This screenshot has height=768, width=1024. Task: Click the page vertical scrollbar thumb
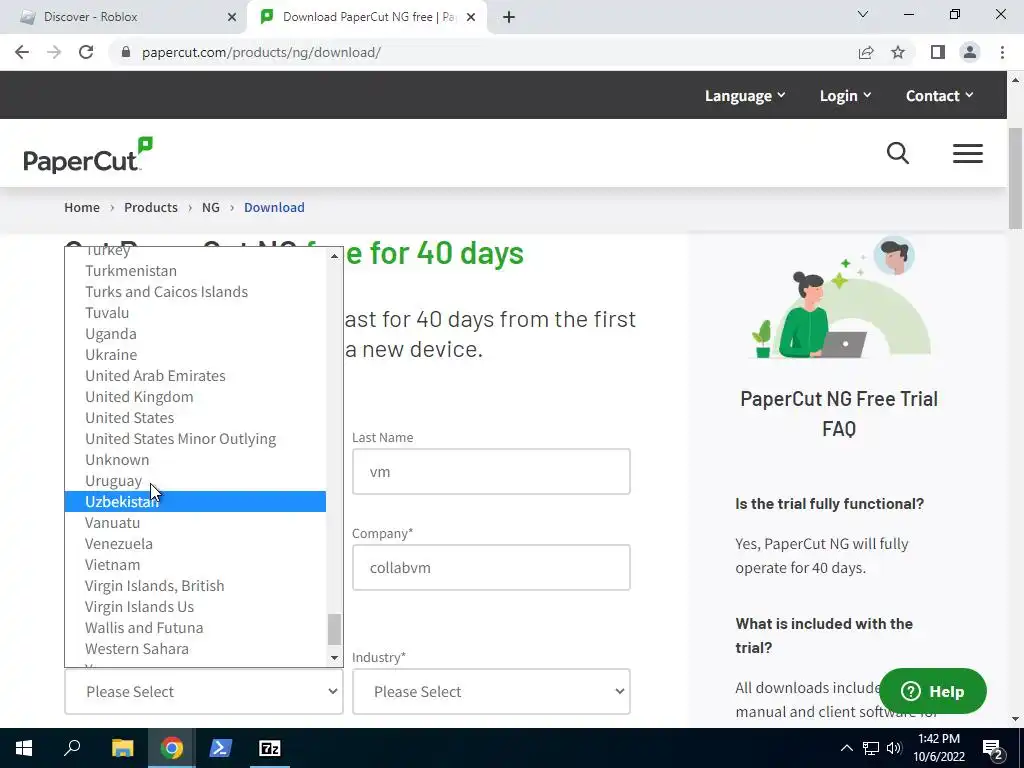pyautogui.click(x=1015, y=178)
